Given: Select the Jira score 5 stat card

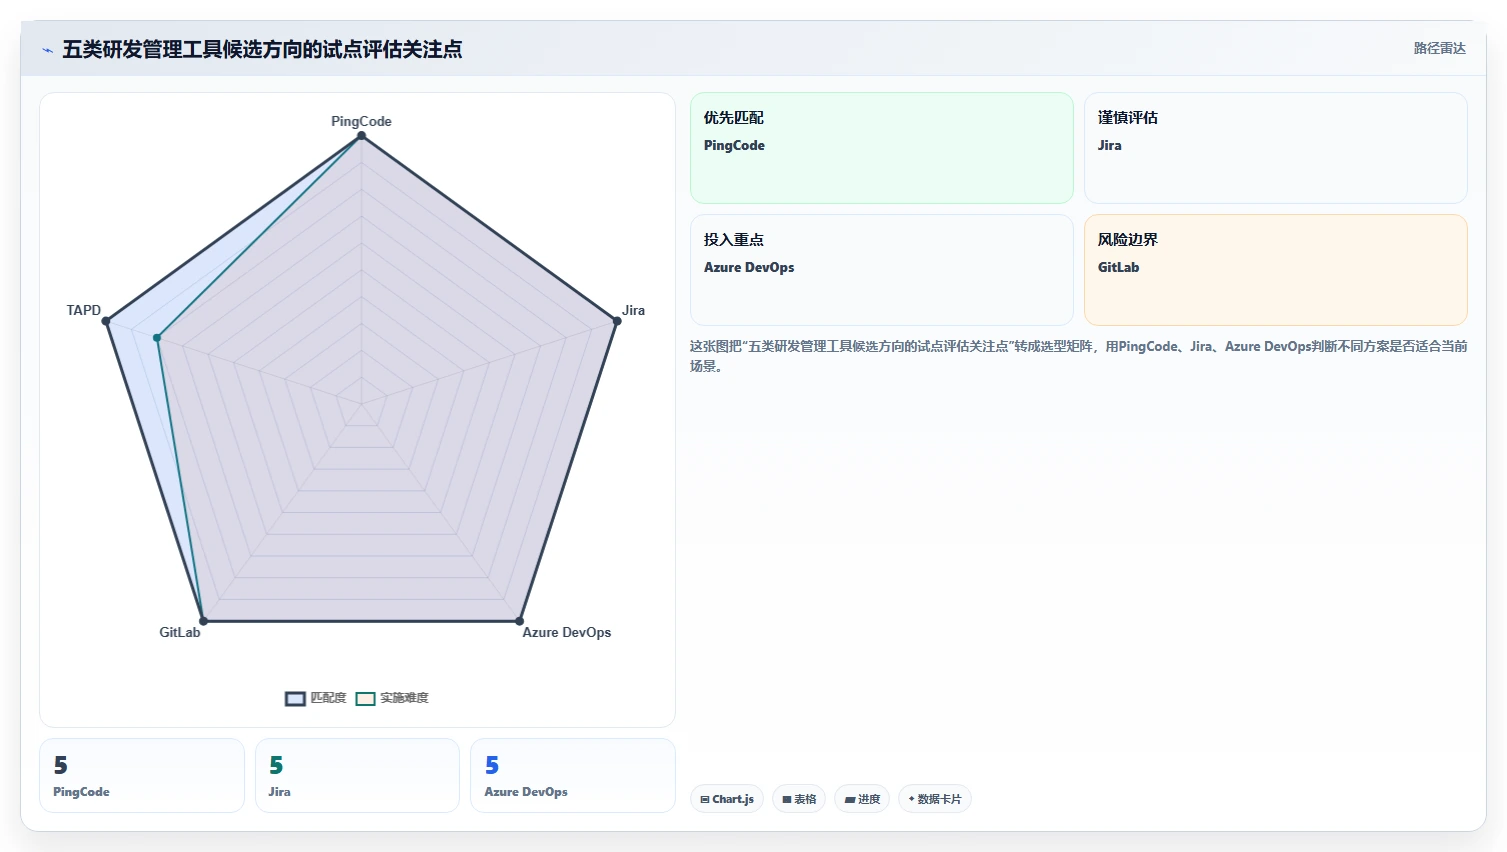Looking at the screenshot, I should pyautogui.click(x=357, y=776).
